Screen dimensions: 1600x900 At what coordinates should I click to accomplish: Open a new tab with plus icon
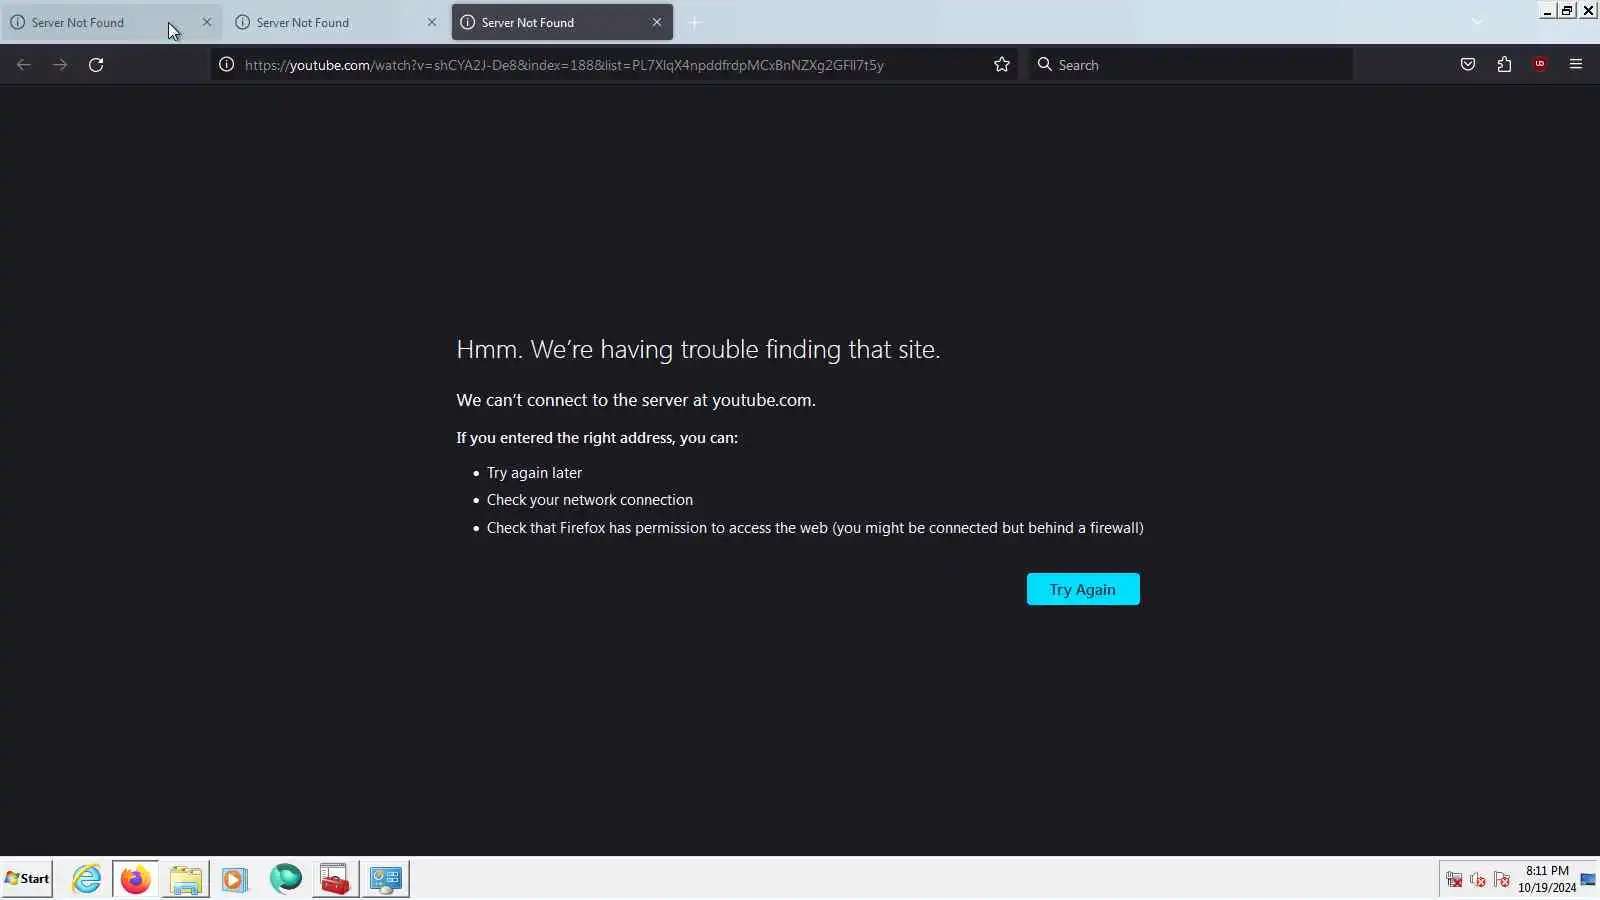click(695, 22)
